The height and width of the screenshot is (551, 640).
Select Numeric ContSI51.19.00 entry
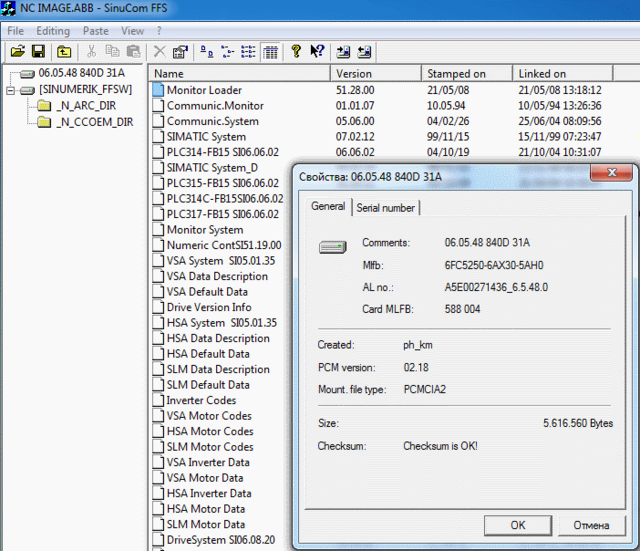click(x=224, y=245)
